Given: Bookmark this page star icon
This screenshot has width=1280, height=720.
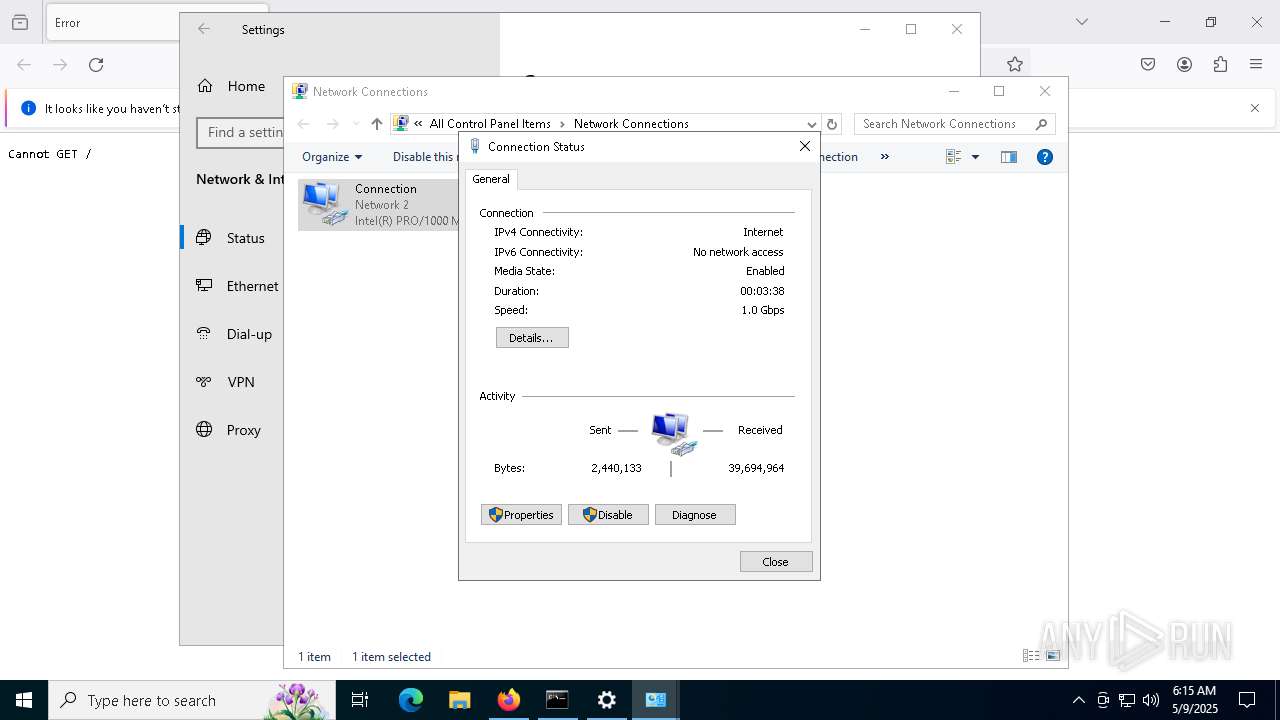Looking at the screenshot, I should click(1015, 65).
